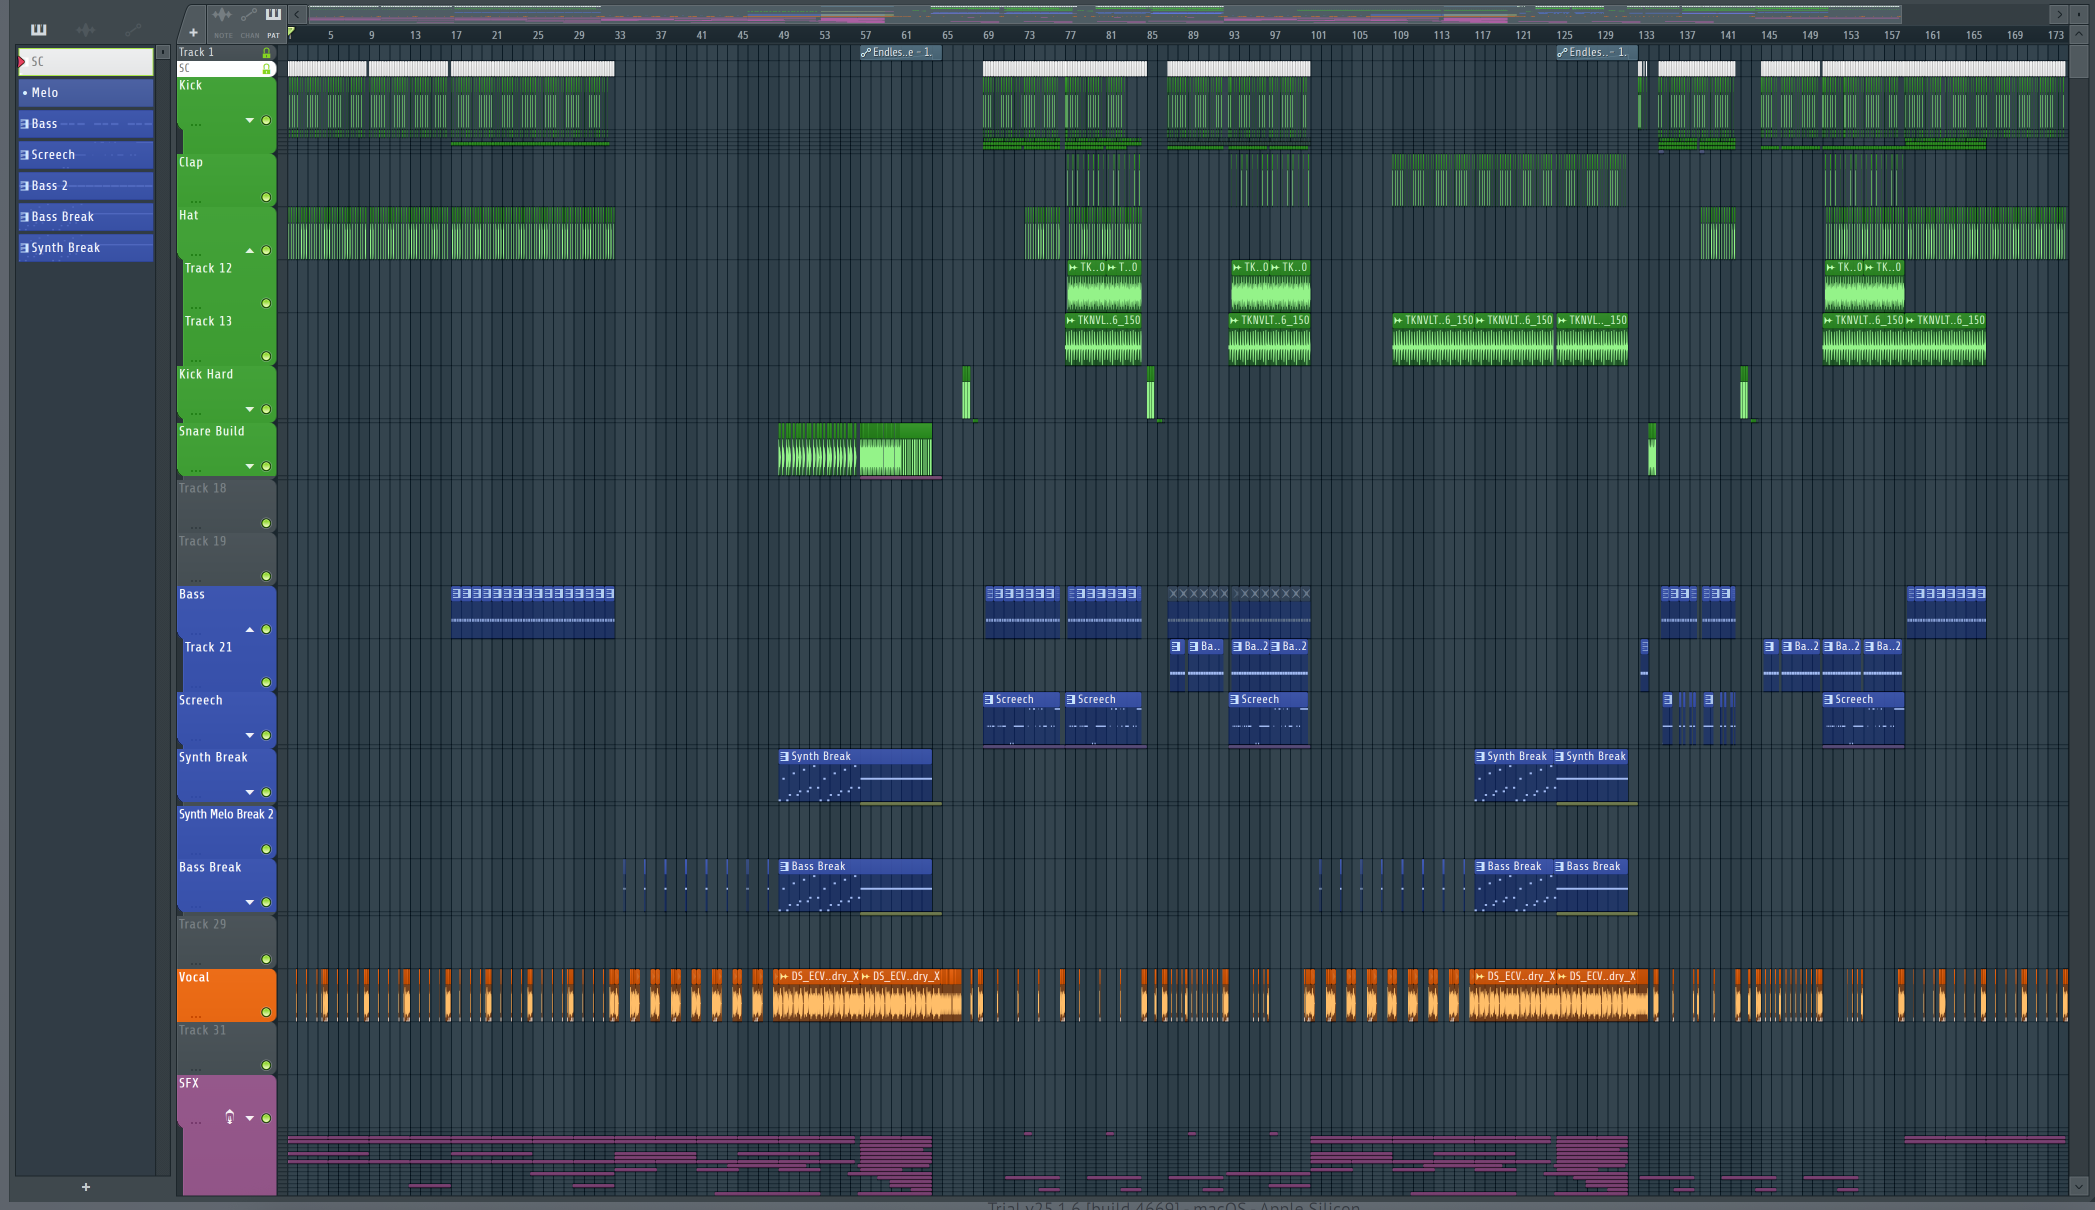
Task: Click the first Endles automation clip icon
Action: coord(866,52)
